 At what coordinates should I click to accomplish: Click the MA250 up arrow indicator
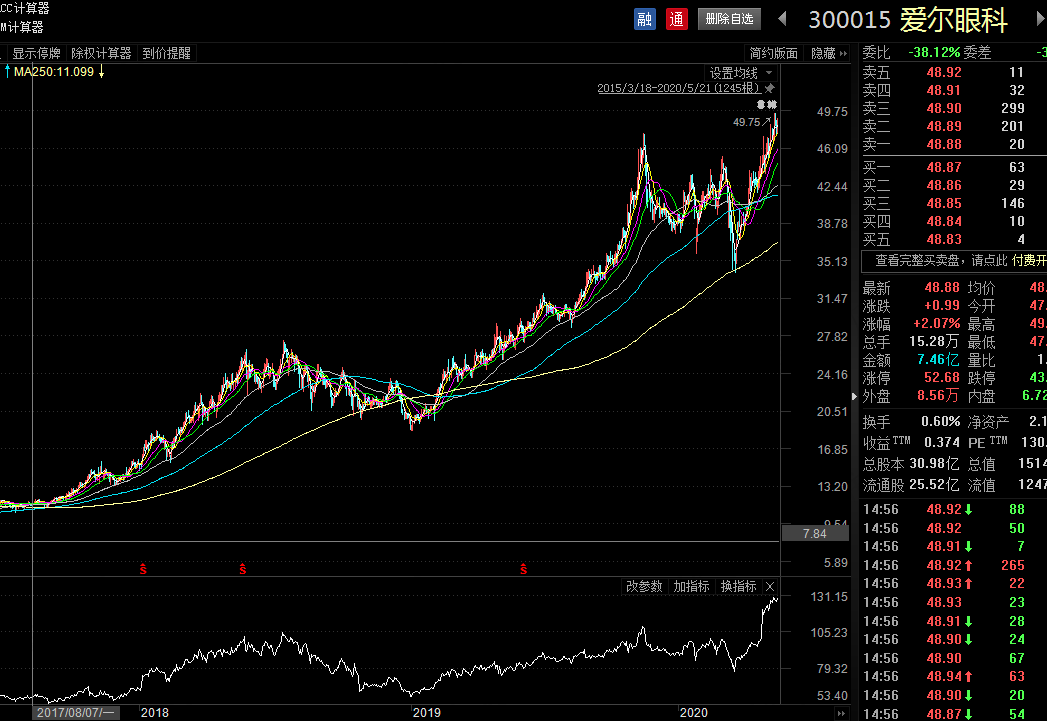pos(7,71)
